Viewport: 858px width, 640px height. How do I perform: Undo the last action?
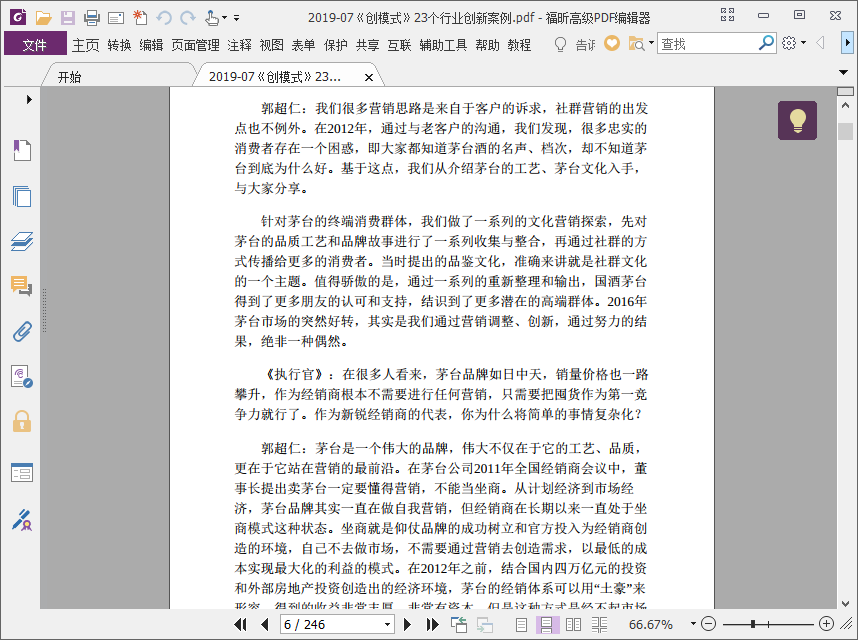(164, 18)
